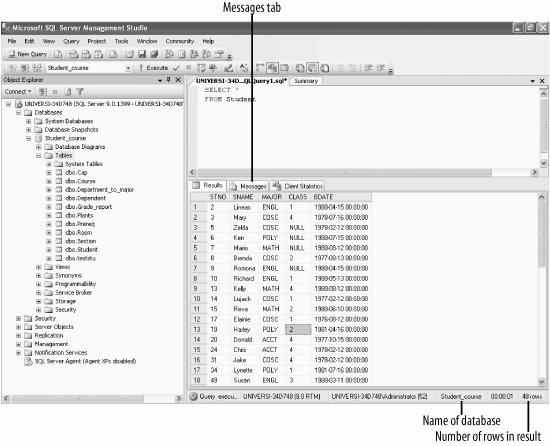Switch to the Messages tab

click(248, 186)
